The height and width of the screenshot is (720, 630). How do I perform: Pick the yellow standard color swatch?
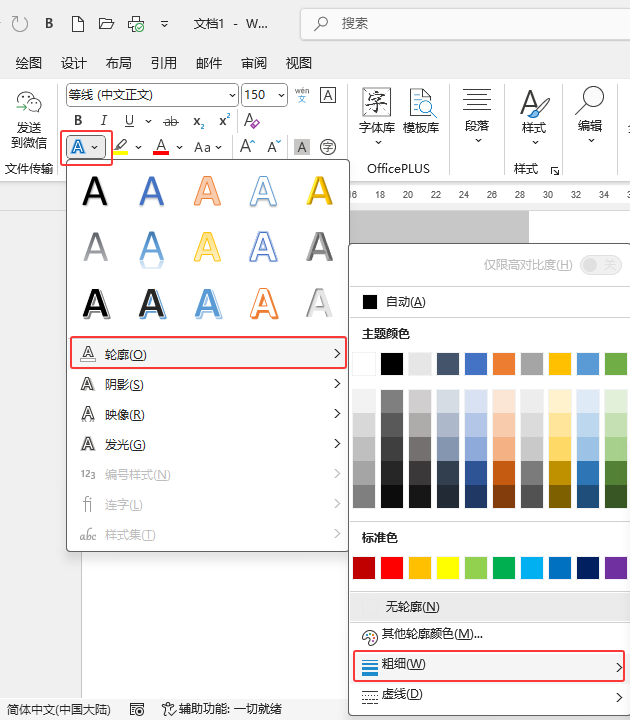448,568
